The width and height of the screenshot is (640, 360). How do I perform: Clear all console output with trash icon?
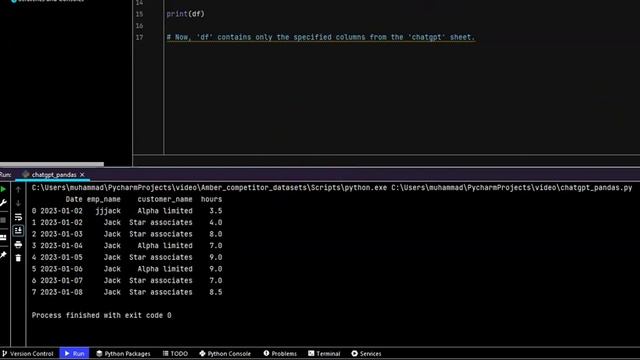18,258
